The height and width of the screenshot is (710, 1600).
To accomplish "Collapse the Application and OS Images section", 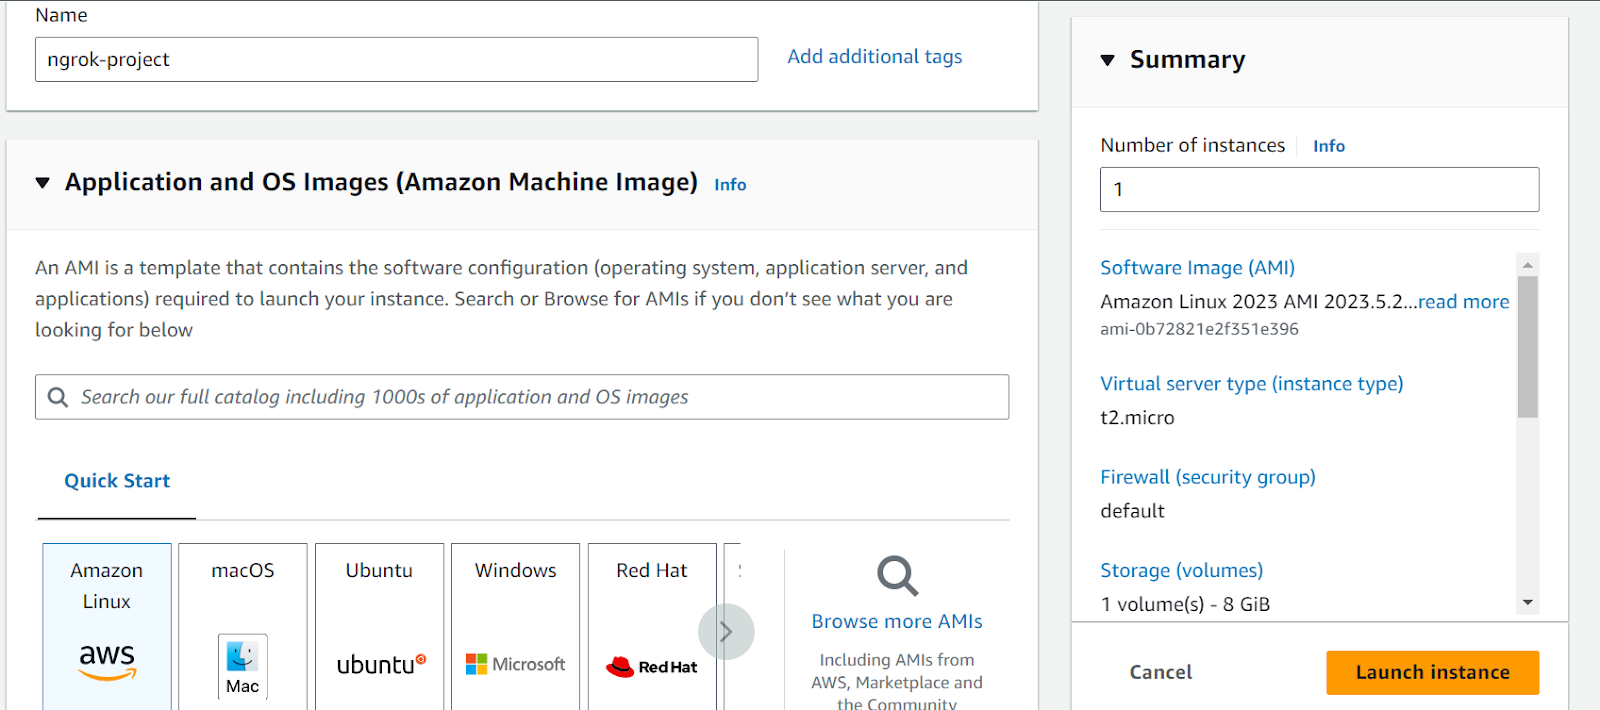I will (43, 183).
